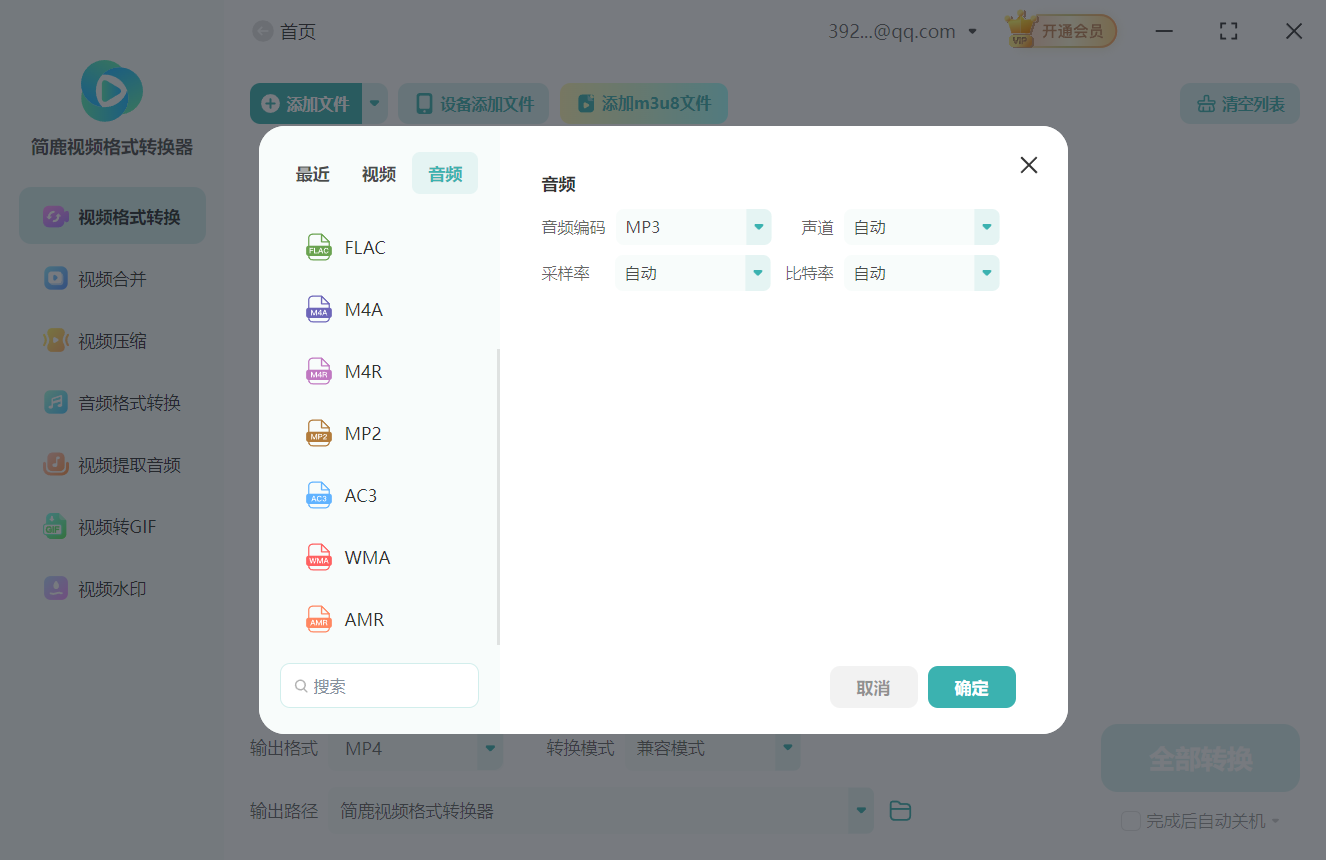Select the AC3 audio format

(362, 495)
